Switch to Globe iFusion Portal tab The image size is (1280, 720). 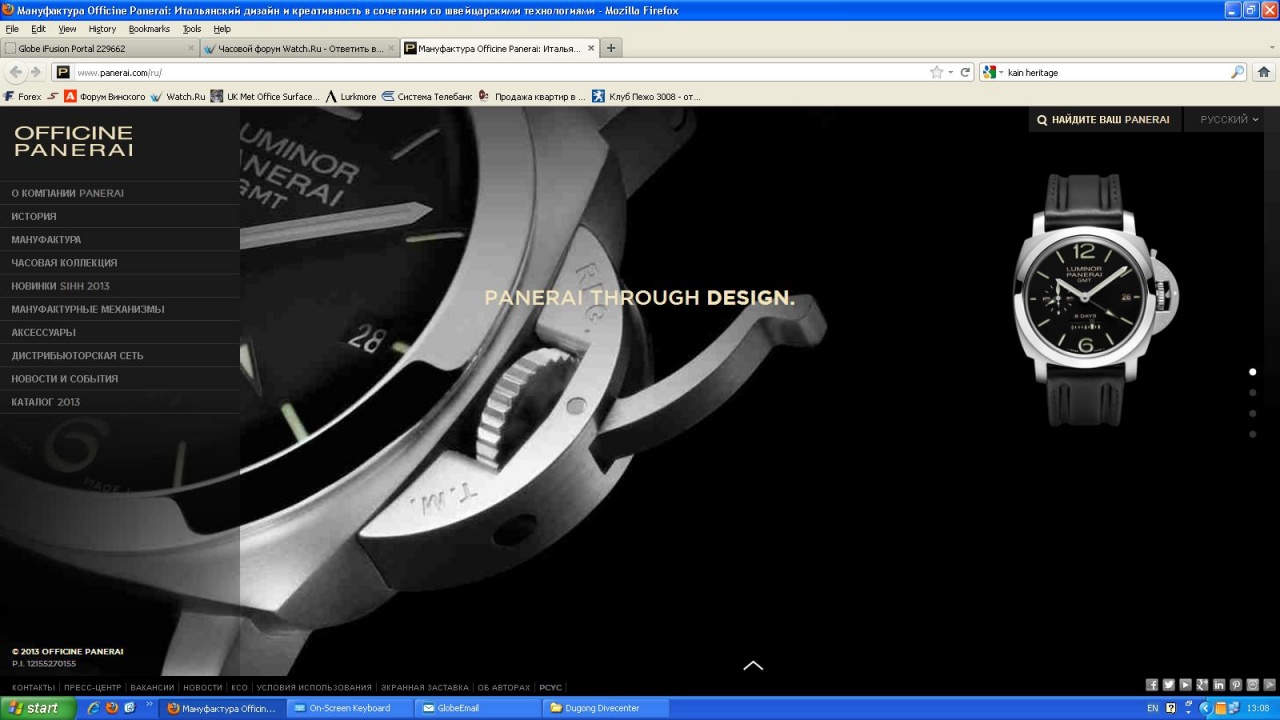[x=100, y=48]
